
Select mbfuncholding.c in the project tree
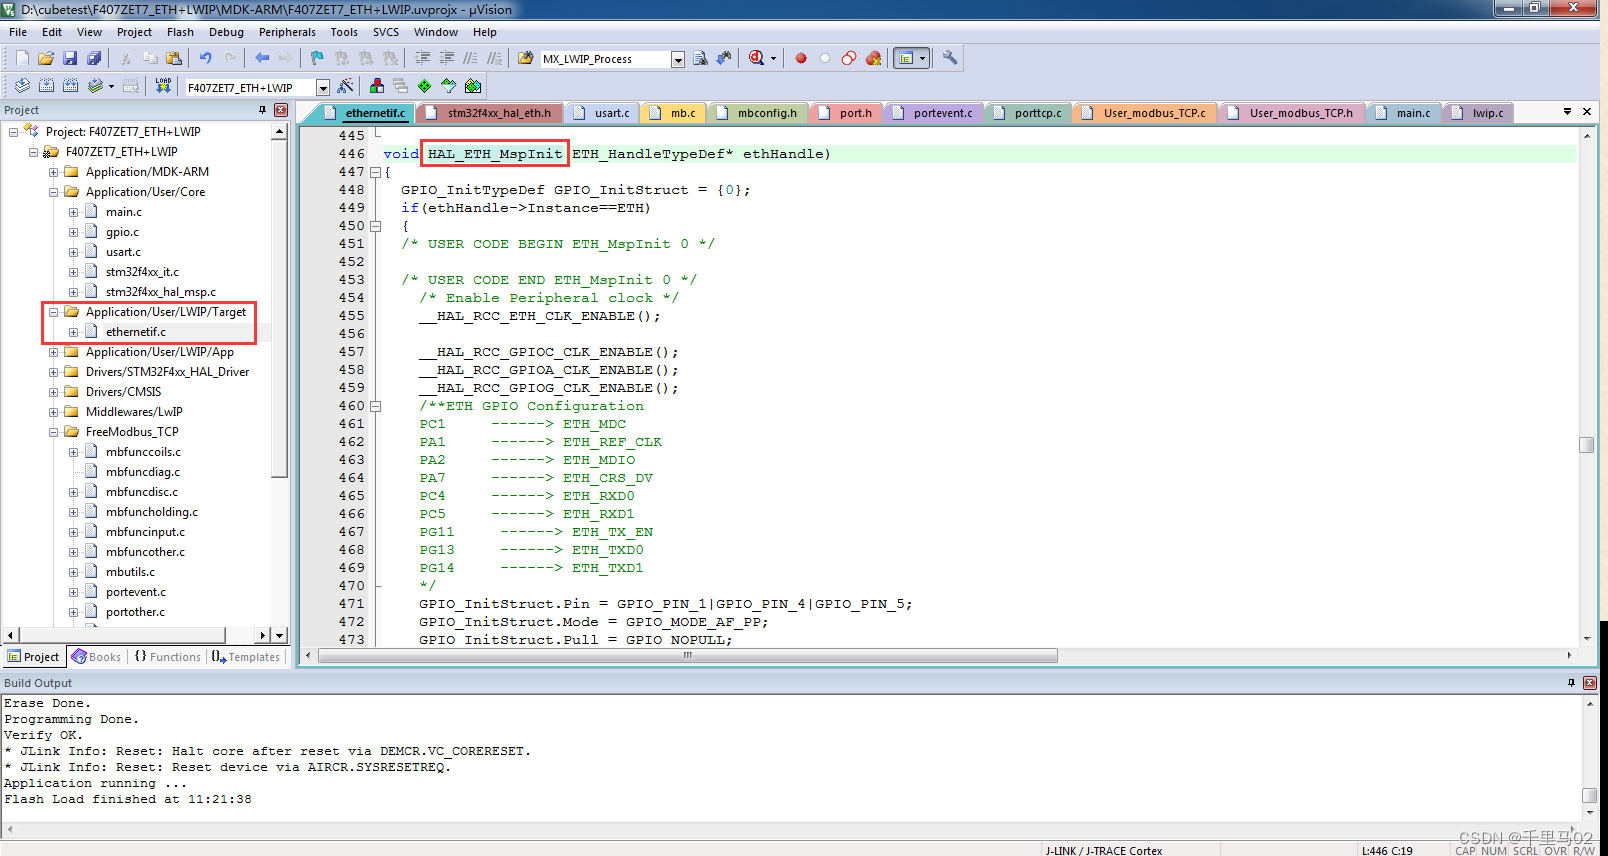point(152,512)
